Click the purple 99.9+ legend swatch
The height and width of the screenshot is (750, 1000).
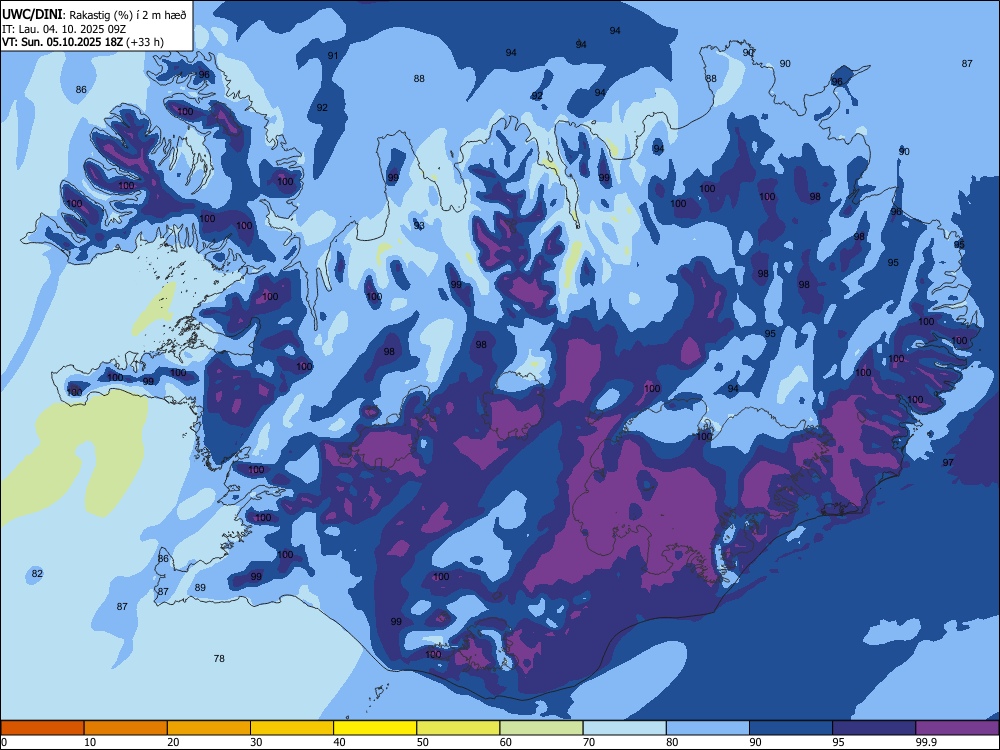coord(957,728)
